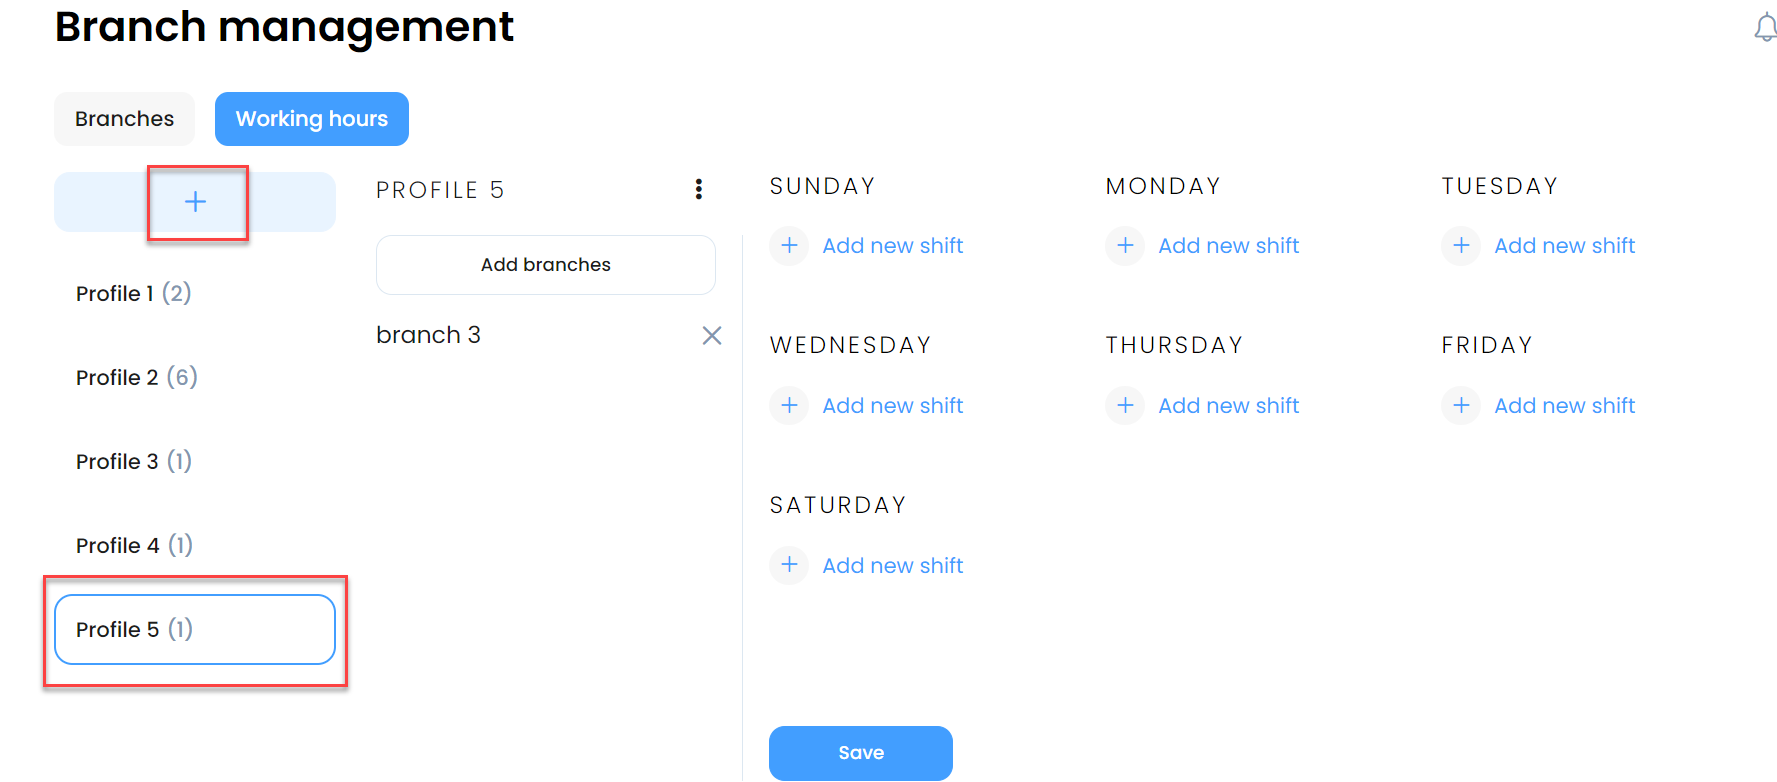1777x782 pixels.
Task: Open Profile 3 from the sidebar
Action: click(195, 461)
